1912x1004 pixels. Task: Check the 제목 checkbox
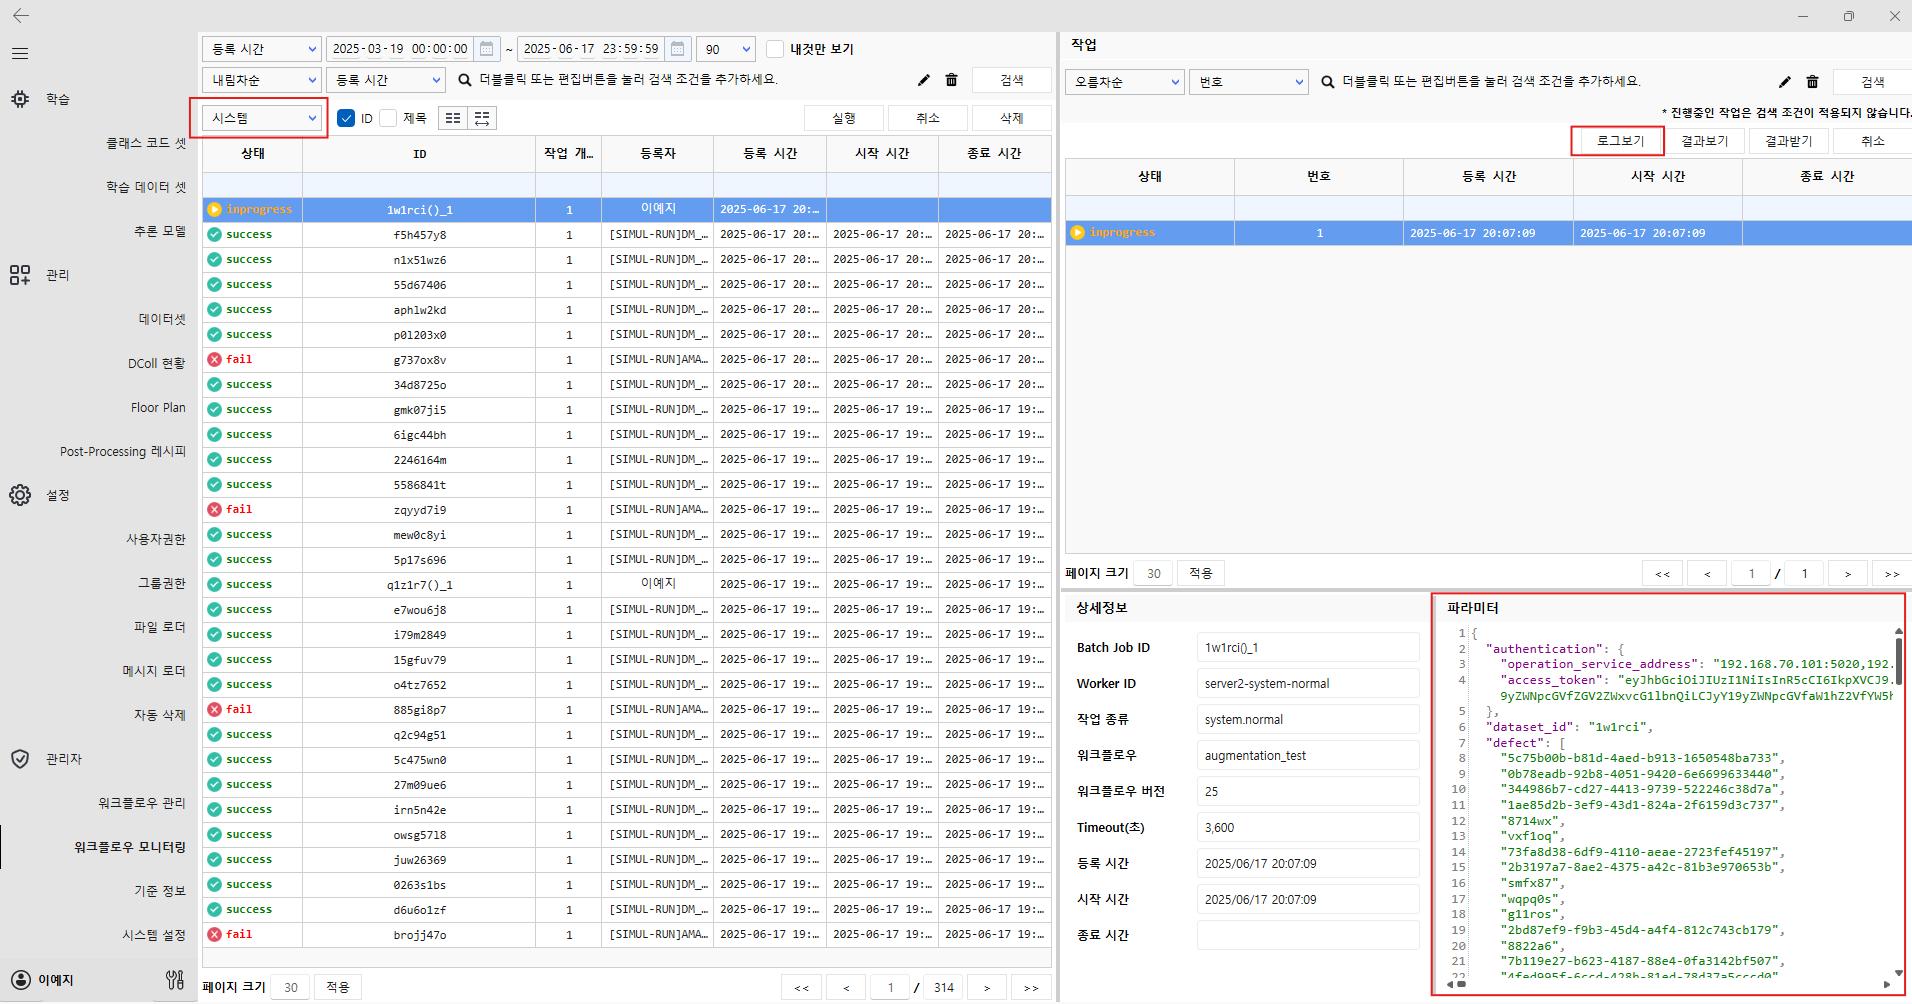tap(389, 119)
